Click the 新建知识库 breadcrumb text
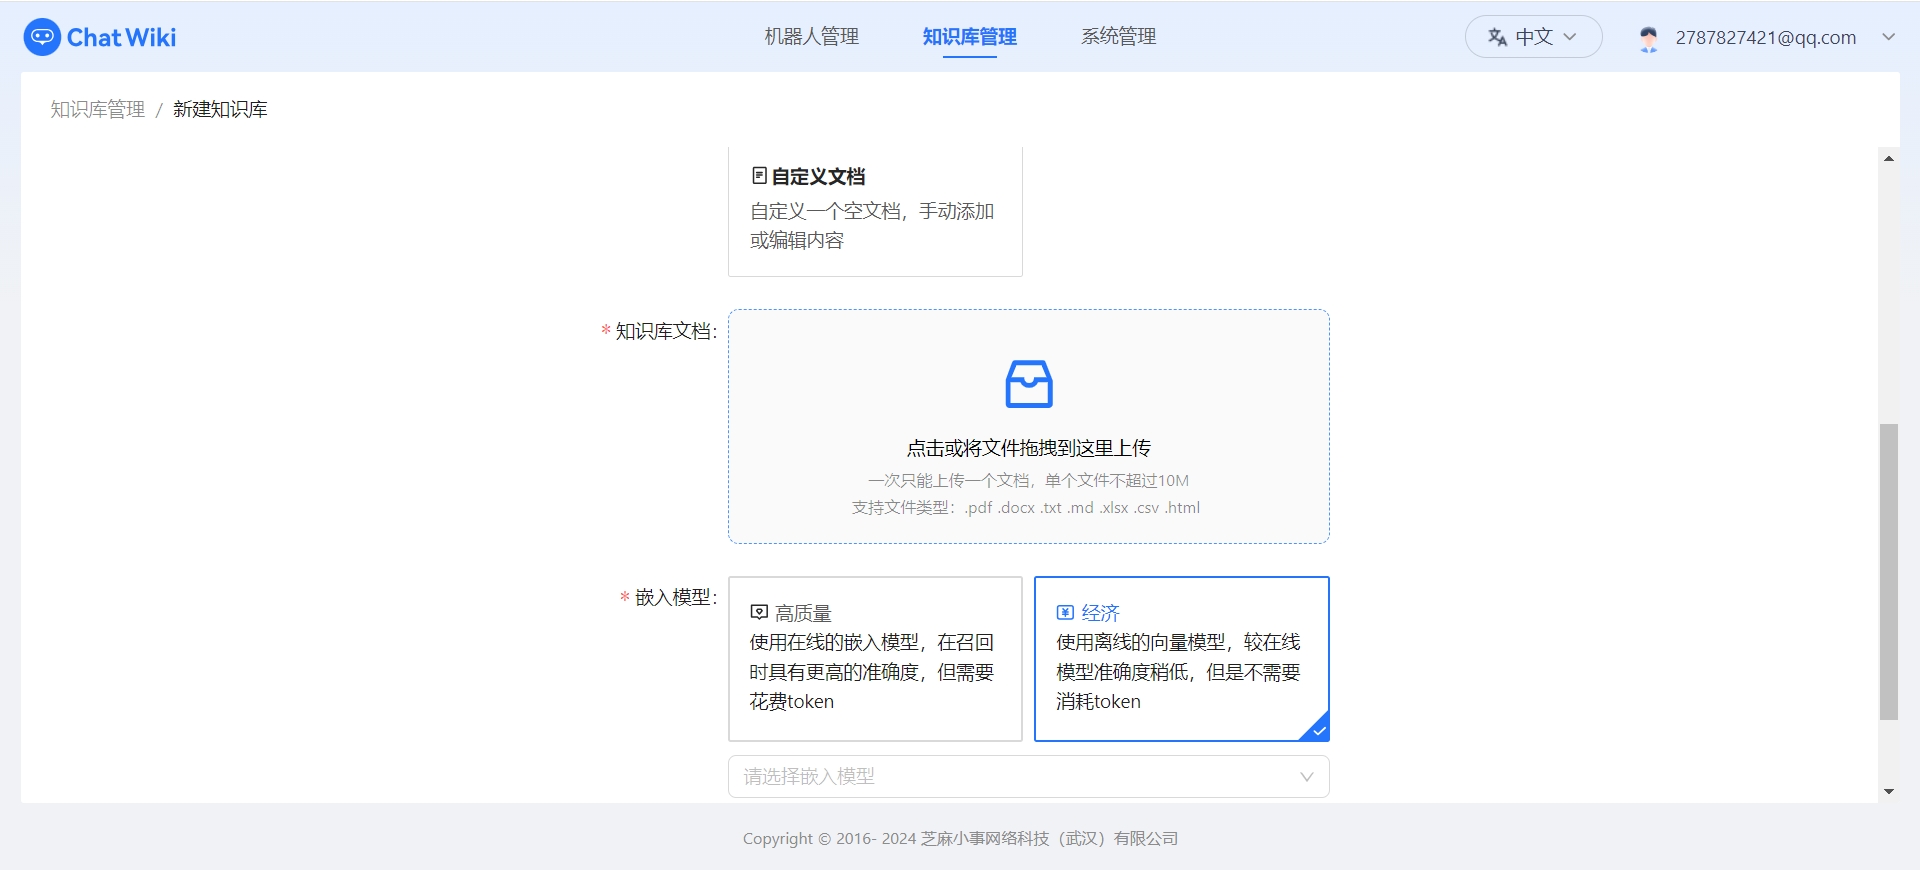Screen dimensions: 1920x870 [220, 109]
